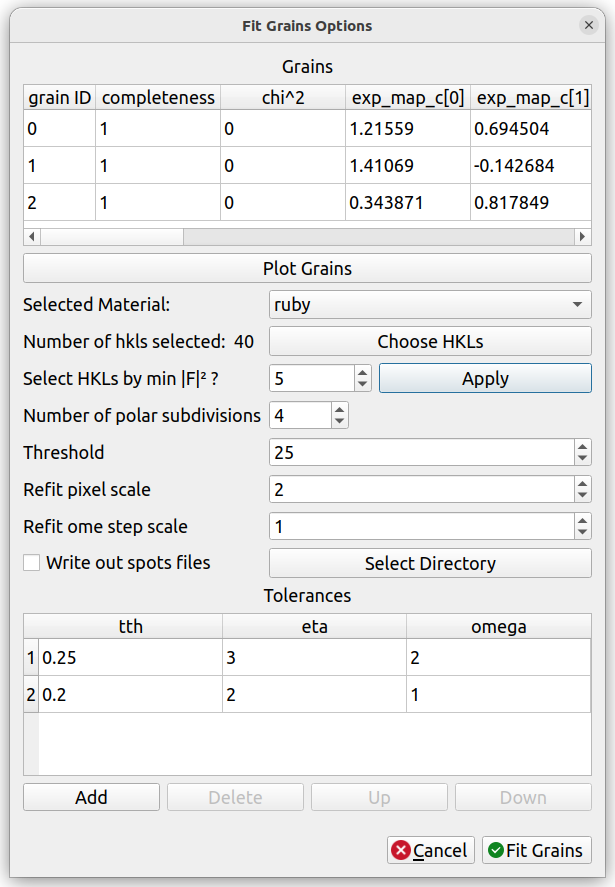Increase the Refit pixel scale value
The height and width of the screenshot is (887, 615).
(583, 483)
